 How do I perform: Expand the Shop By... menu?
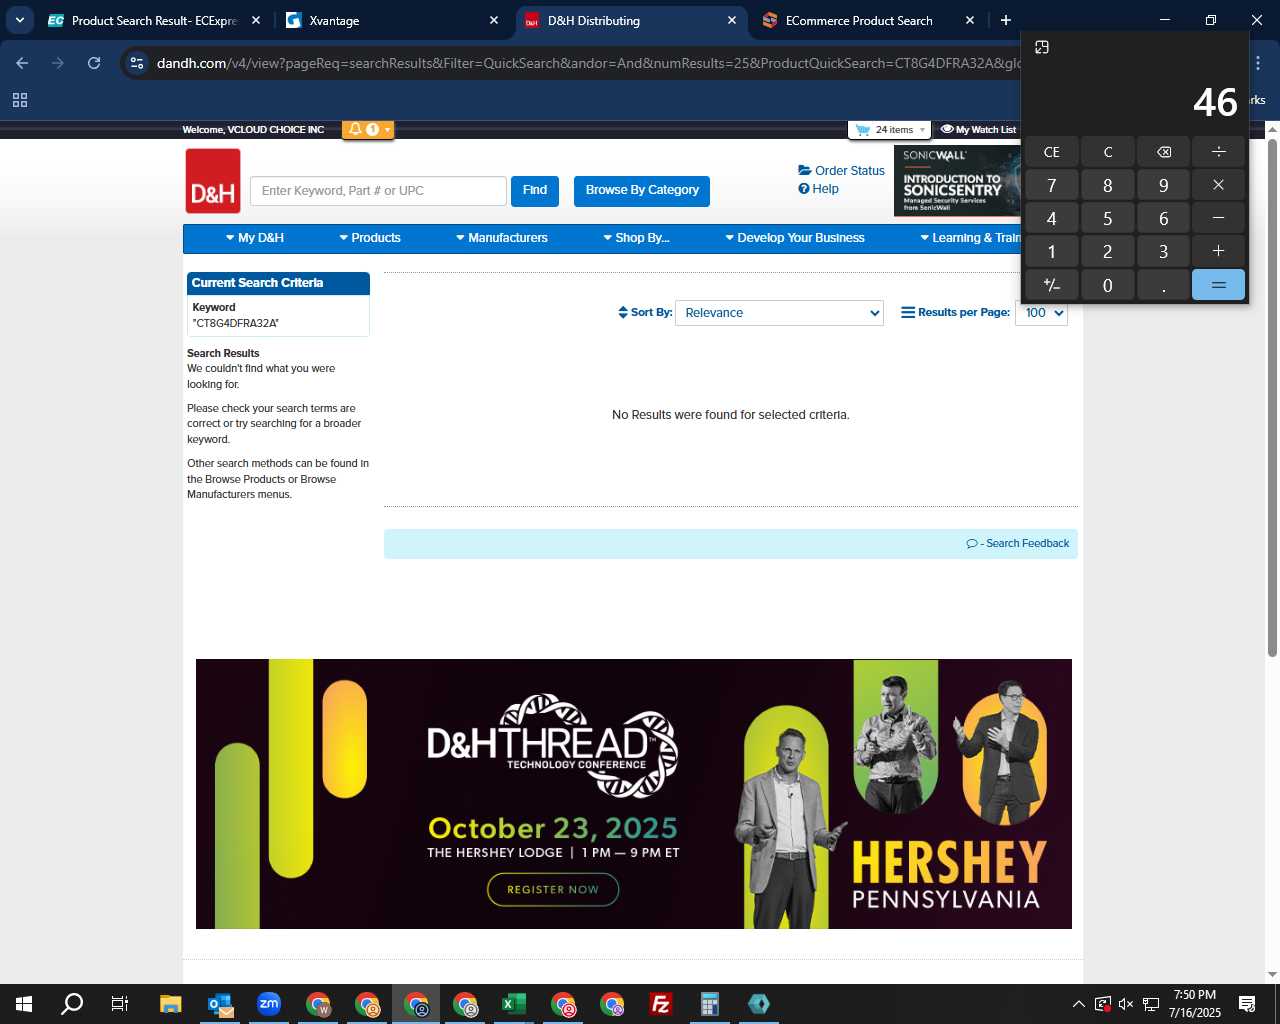pyautogui.click(x=636, y=238)
